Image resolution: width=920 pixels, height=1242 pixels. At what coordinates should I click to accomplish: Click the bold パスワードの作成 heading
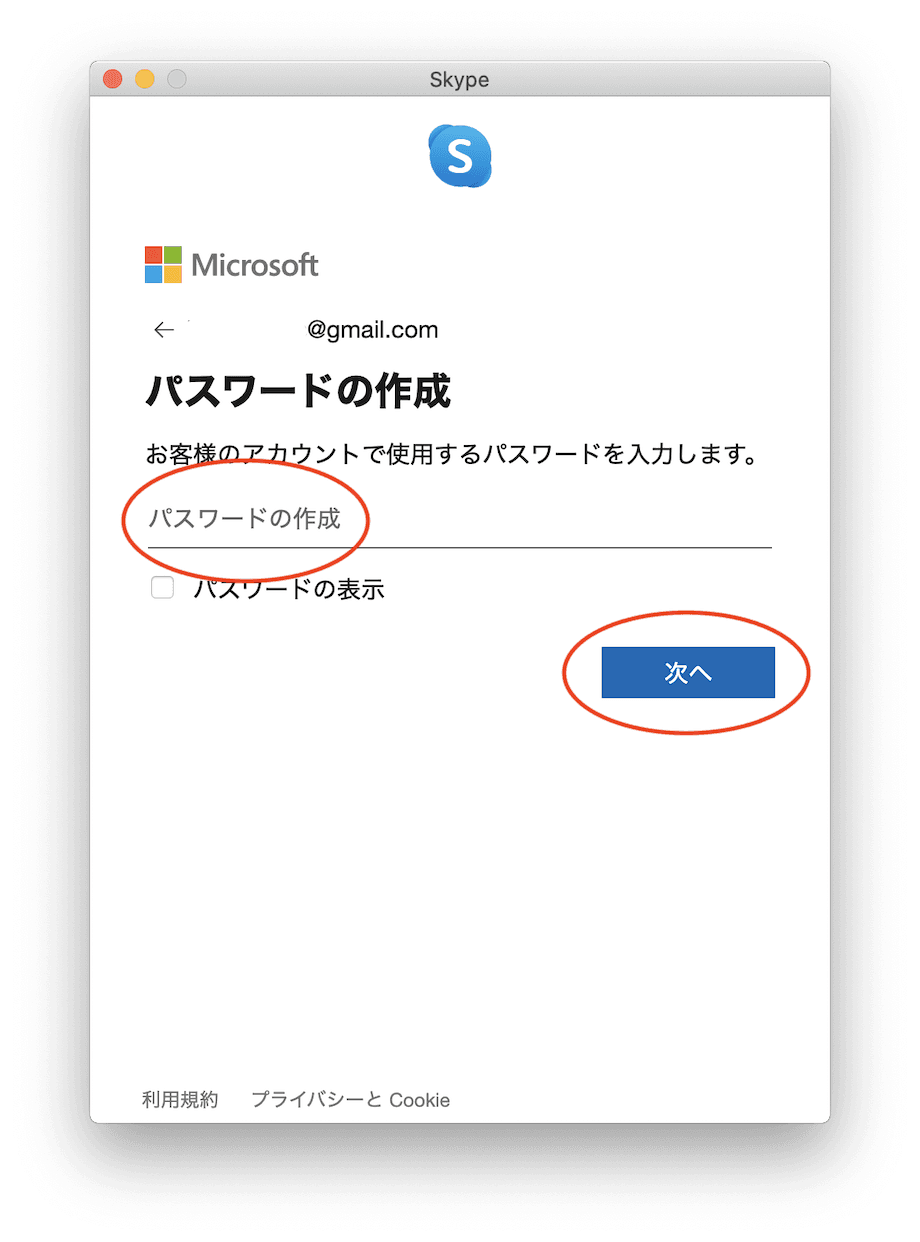click(x=298, y=392)
